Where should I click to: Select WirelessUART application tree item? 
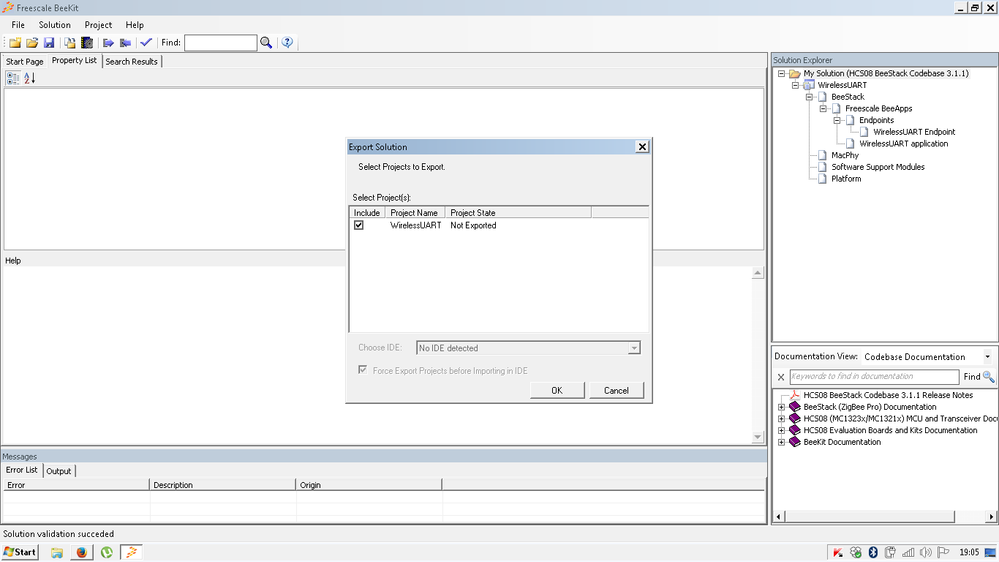pyautogui.click(x=903, y=144)
